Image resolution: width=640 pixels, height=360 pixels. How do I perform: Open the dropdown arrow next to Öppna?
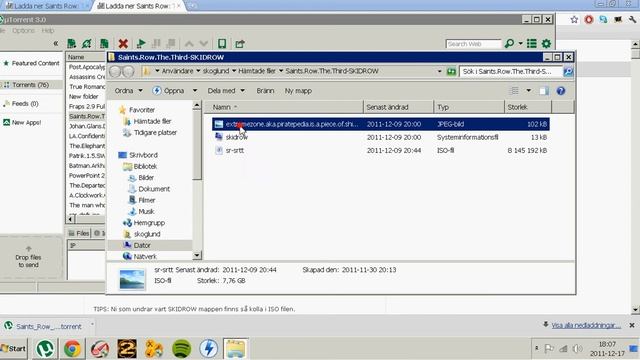point(195,91)
